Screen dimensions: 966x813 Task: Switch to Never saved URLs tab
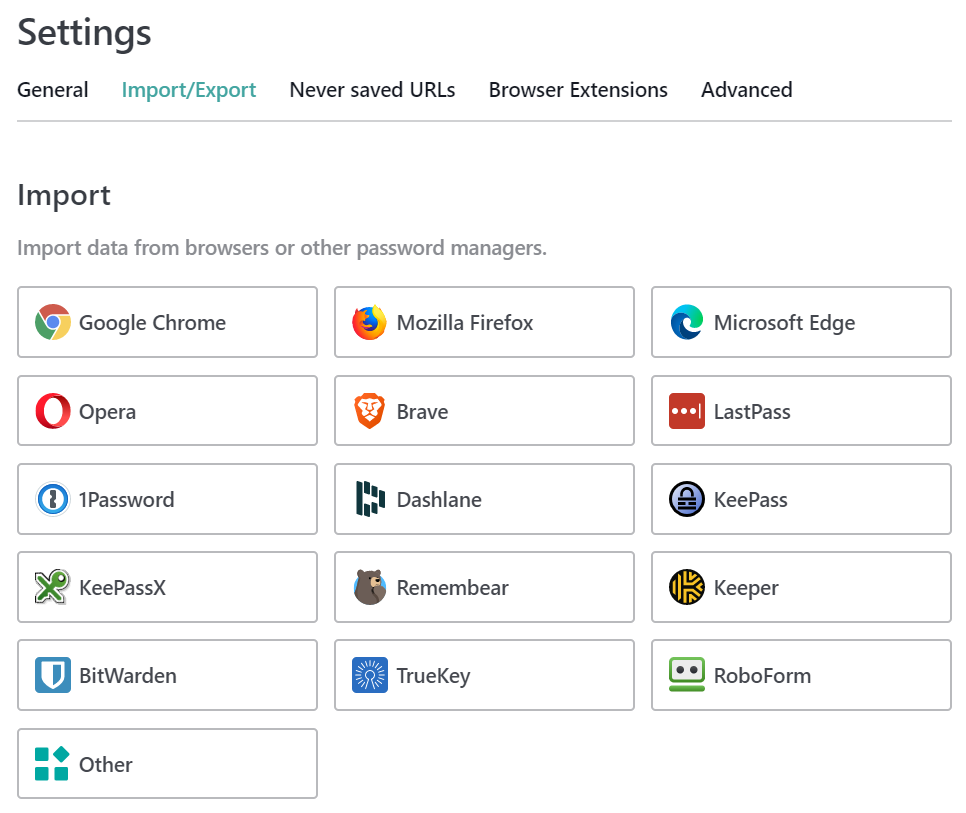pos(372,90)
